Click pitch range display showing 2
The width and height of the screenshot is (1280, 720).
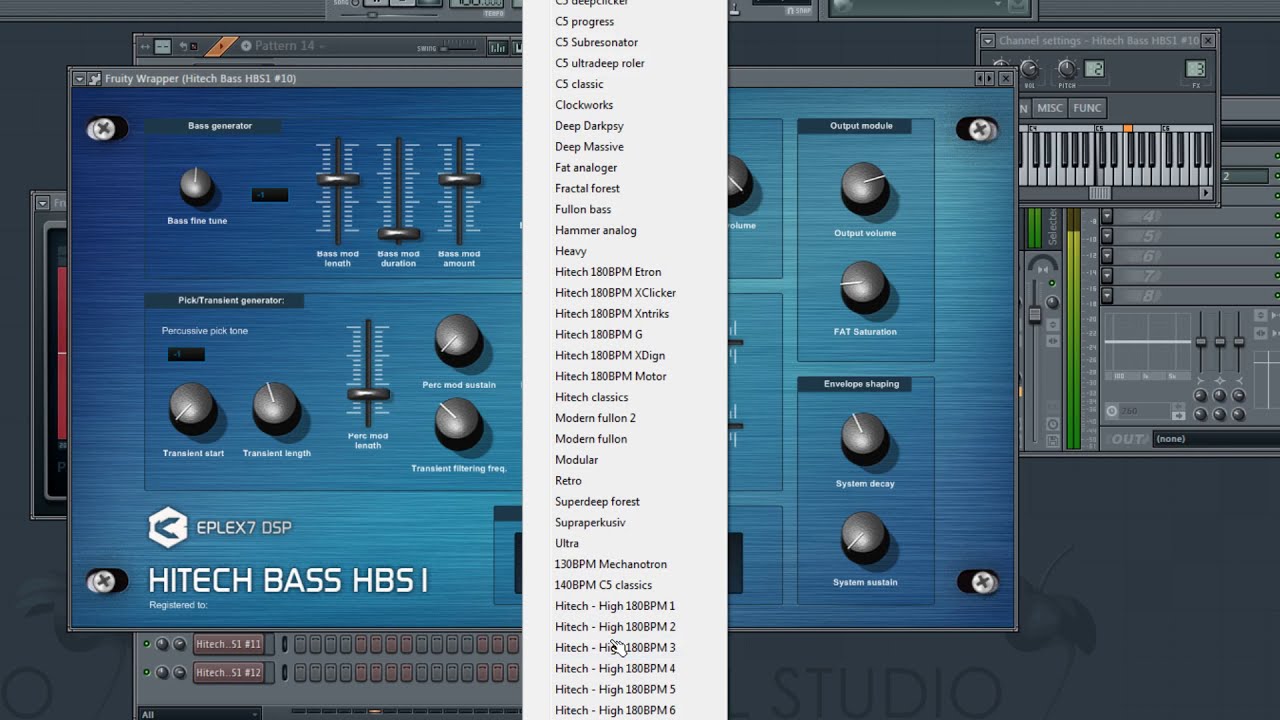[1095, 69]
